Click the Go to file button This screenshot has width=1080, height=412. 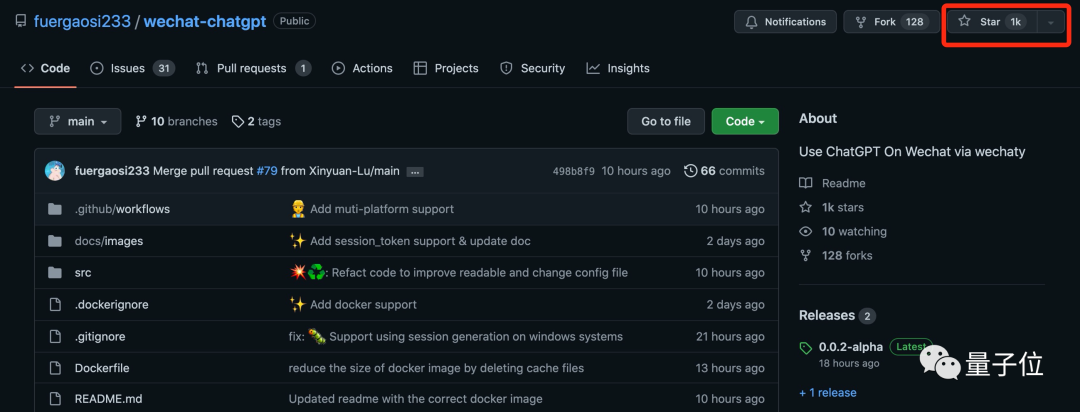(x=665, y=121)
